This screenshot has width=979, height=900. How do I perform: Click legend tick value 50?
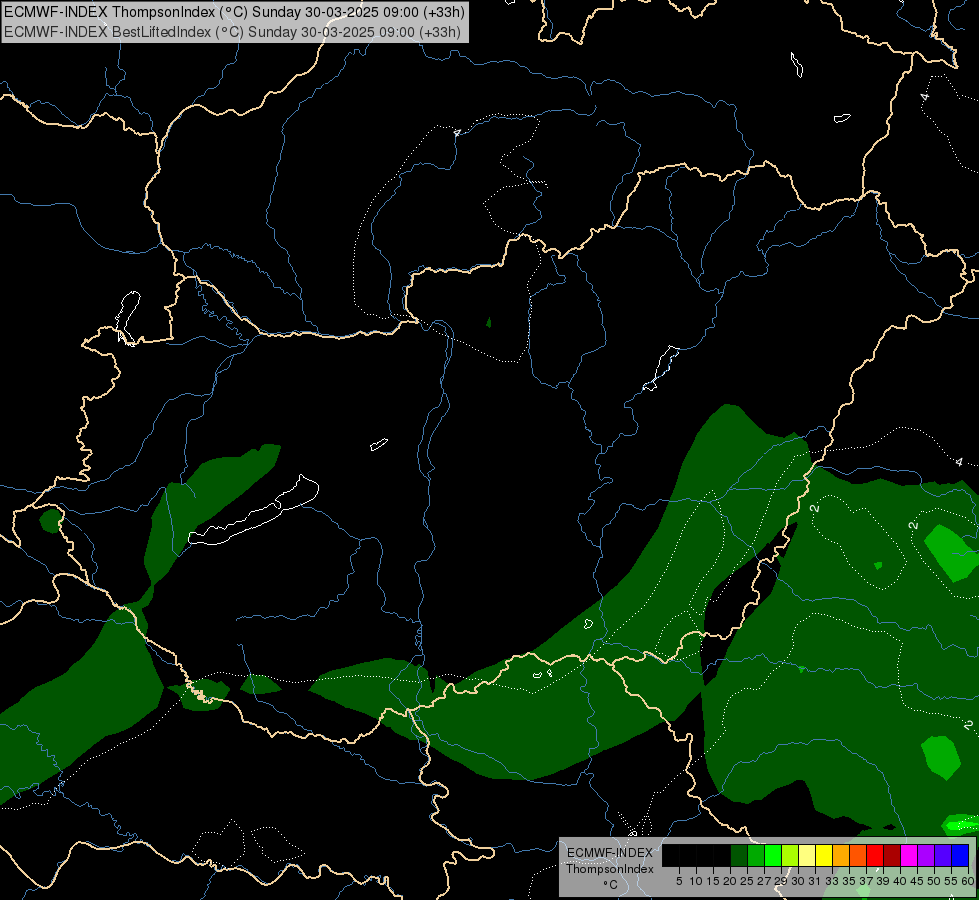(934, 881)
